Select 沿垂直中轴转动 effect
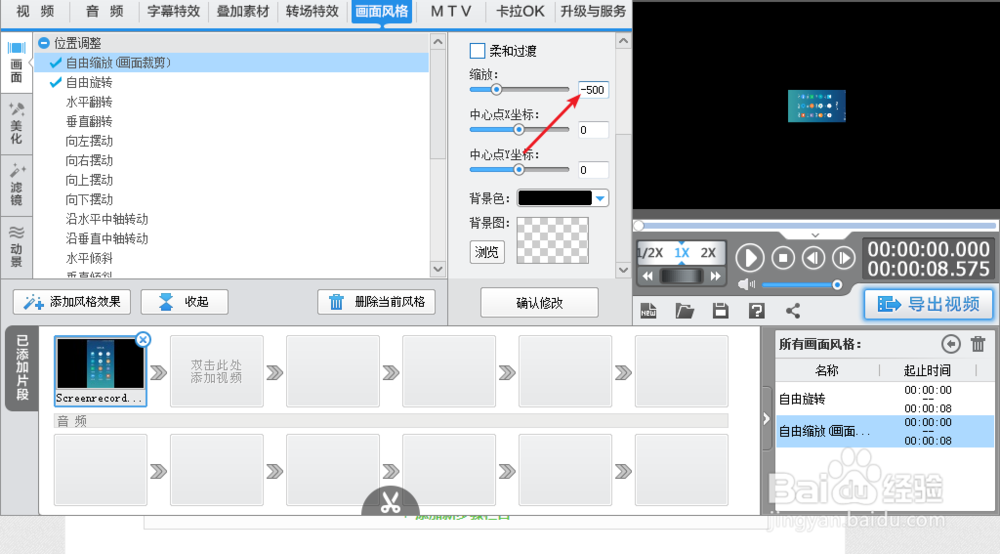The width and height of the screenshot is (1000, 554). (107, 239)
